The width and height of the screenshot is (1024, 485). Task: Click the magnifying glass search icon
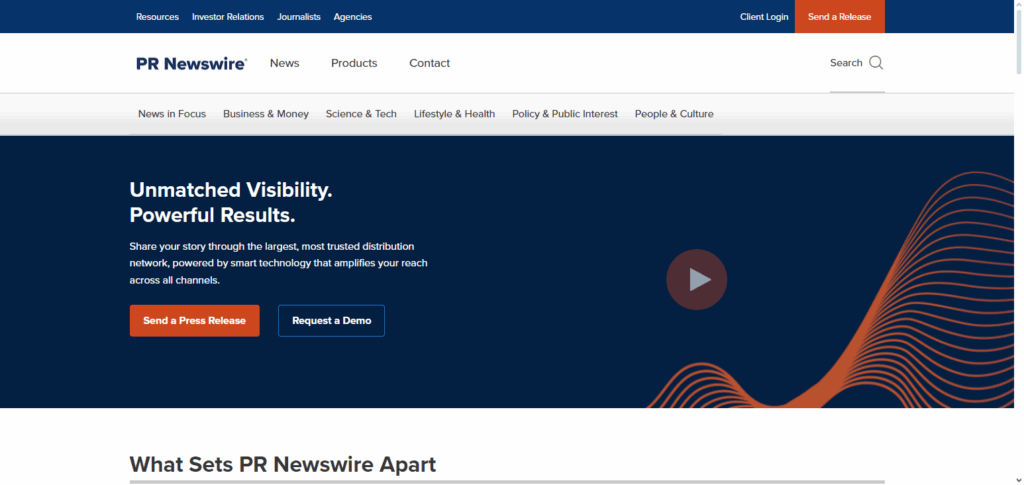[876, 63]
